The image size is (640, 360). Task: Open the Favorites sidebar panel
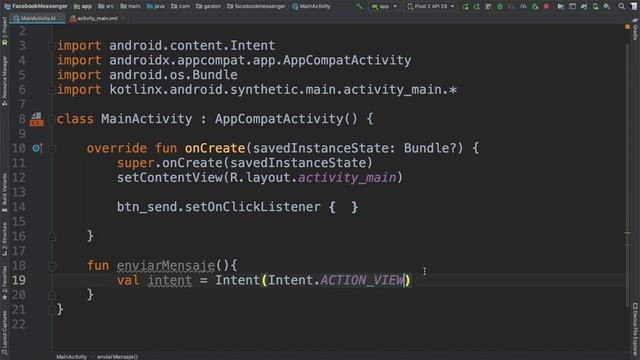pos(4,282)
